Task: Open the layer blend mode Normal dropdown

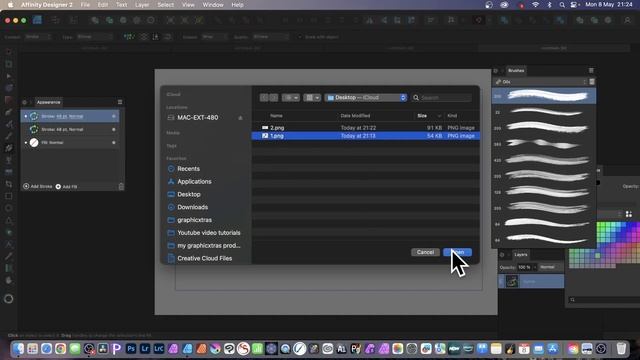Action: 550,267
